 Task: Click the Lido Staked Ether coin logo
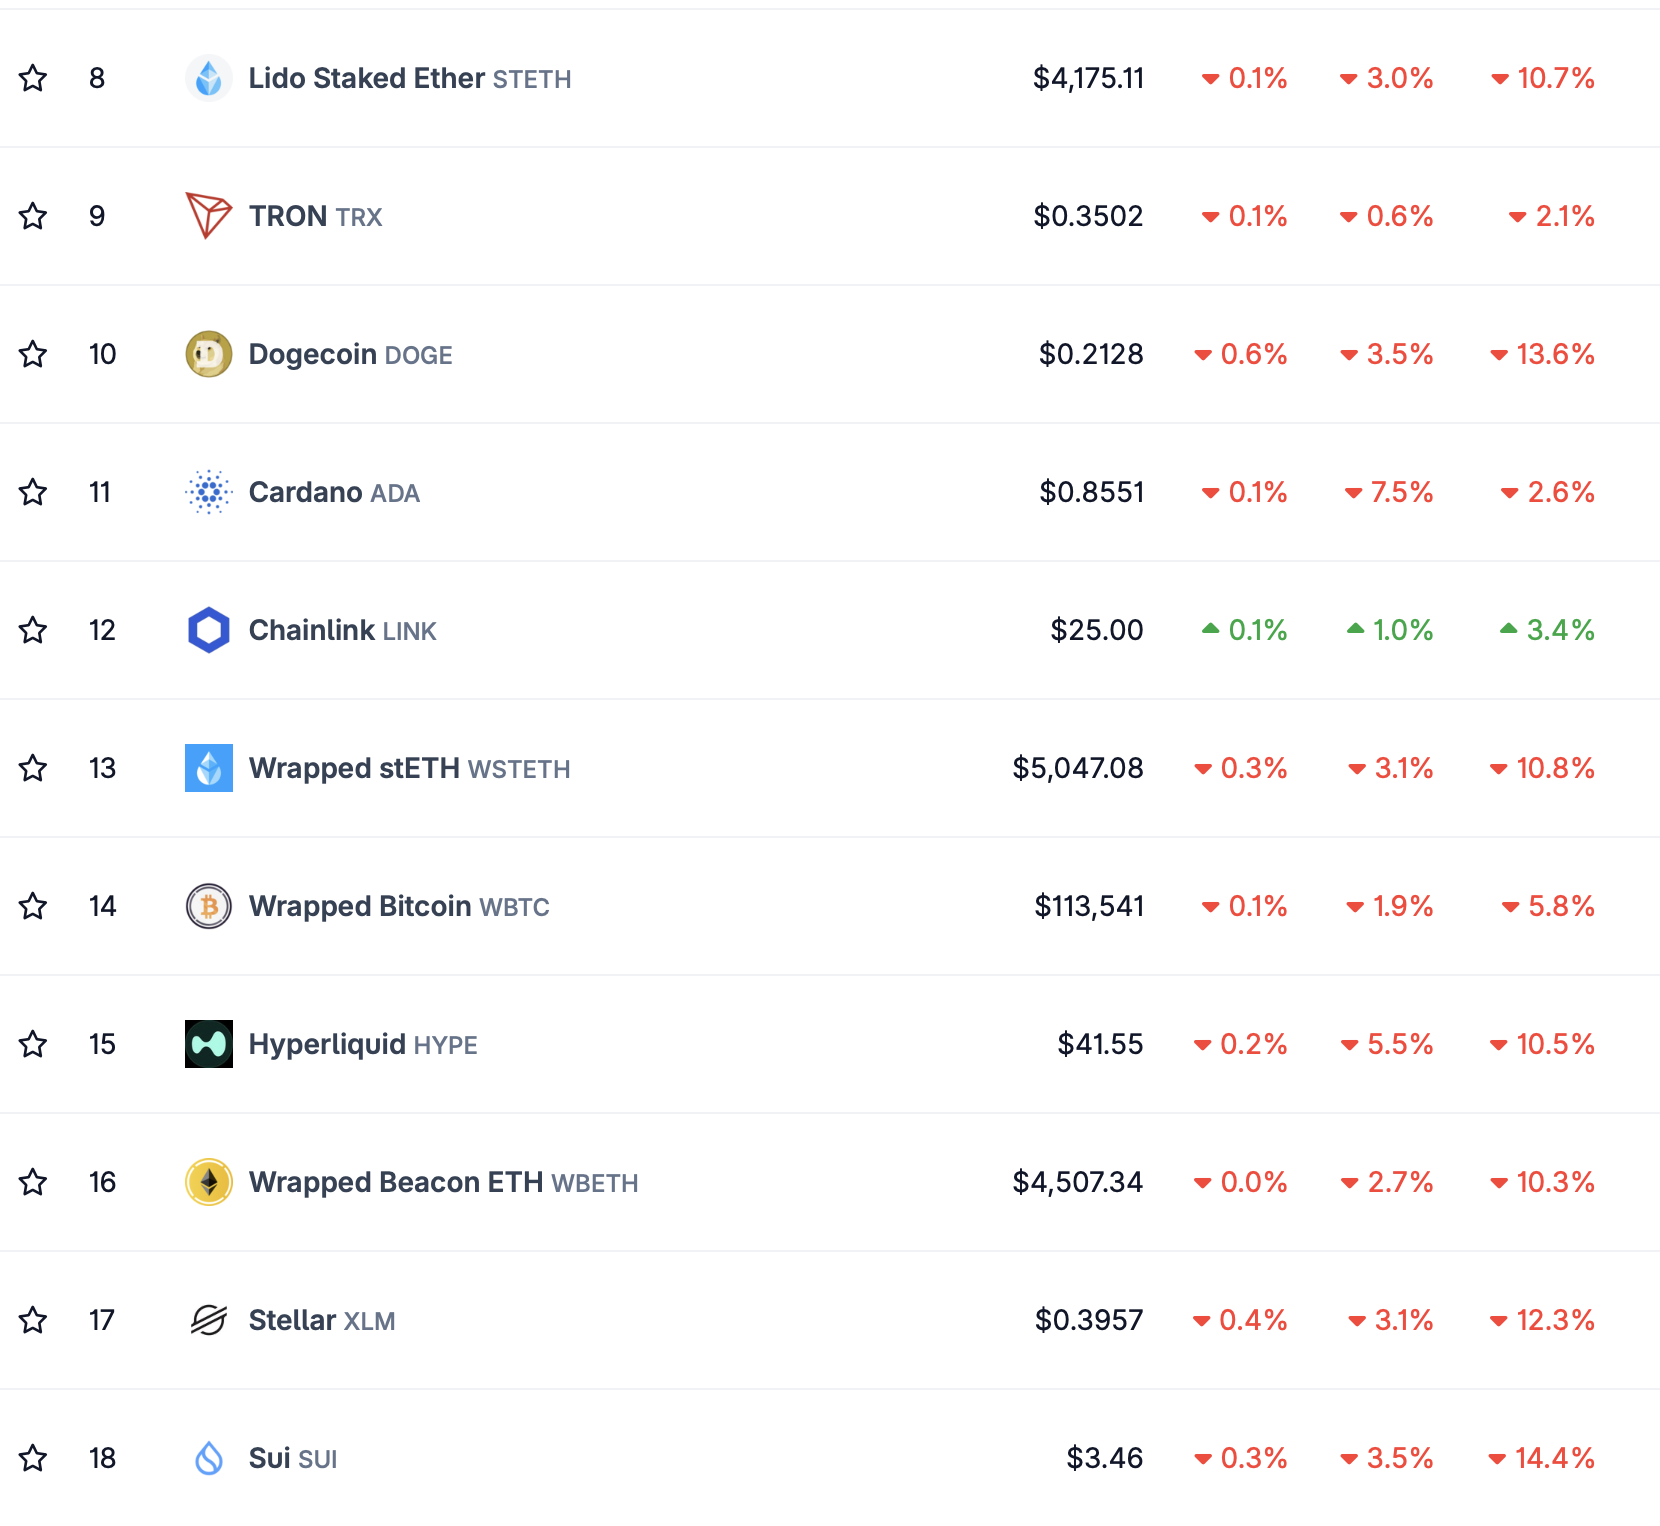pos(209,78)
